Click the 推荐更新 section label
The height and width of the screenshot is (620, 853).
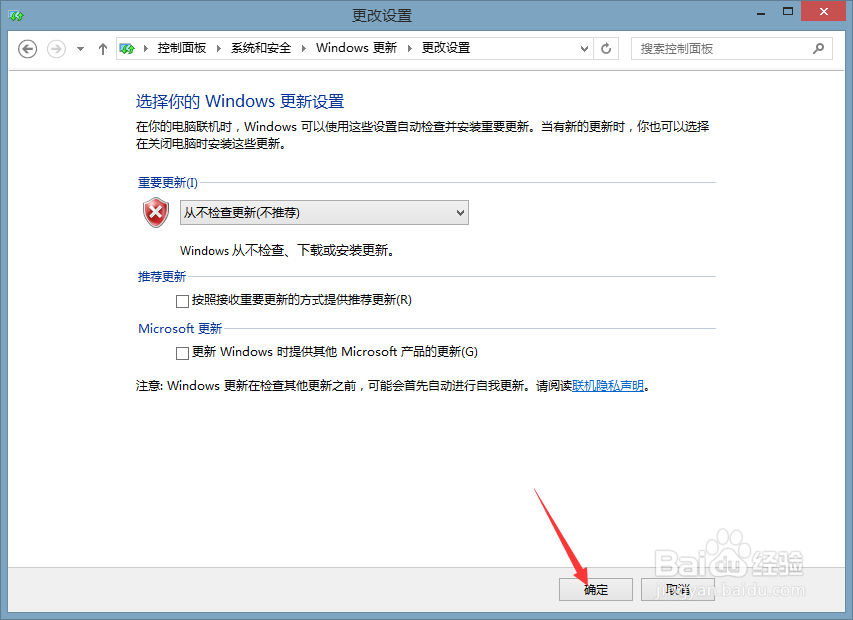point(162,277)
